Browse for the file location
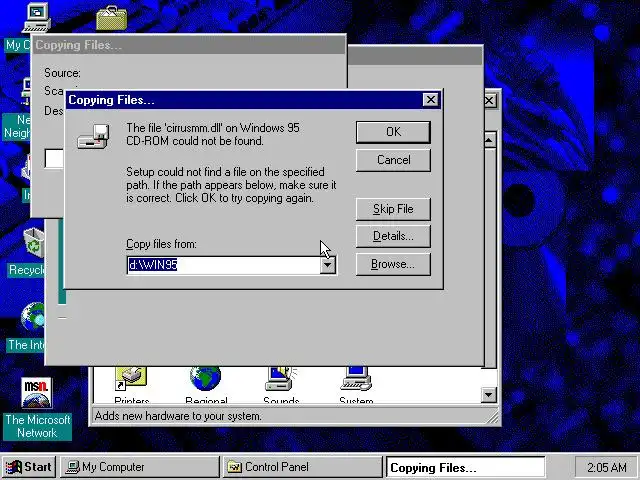 (393, 264)
